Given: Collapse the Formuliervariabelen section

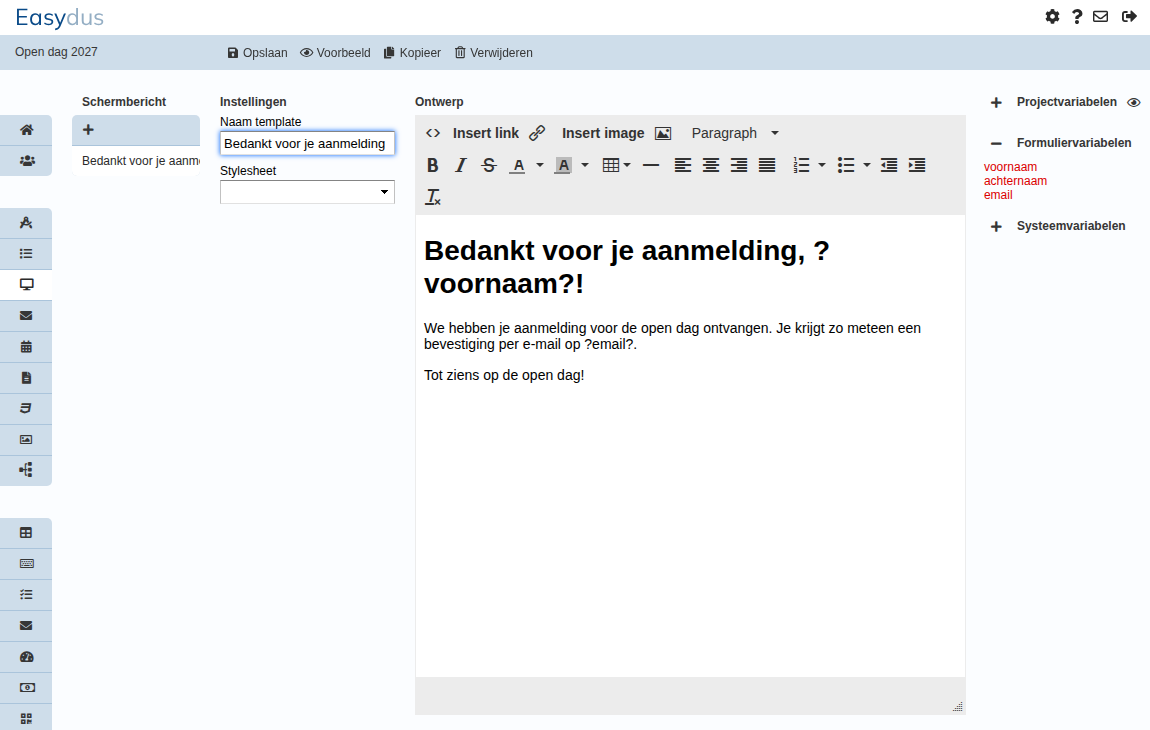Looking at the screenshot, I should click(x=996, y=144).
